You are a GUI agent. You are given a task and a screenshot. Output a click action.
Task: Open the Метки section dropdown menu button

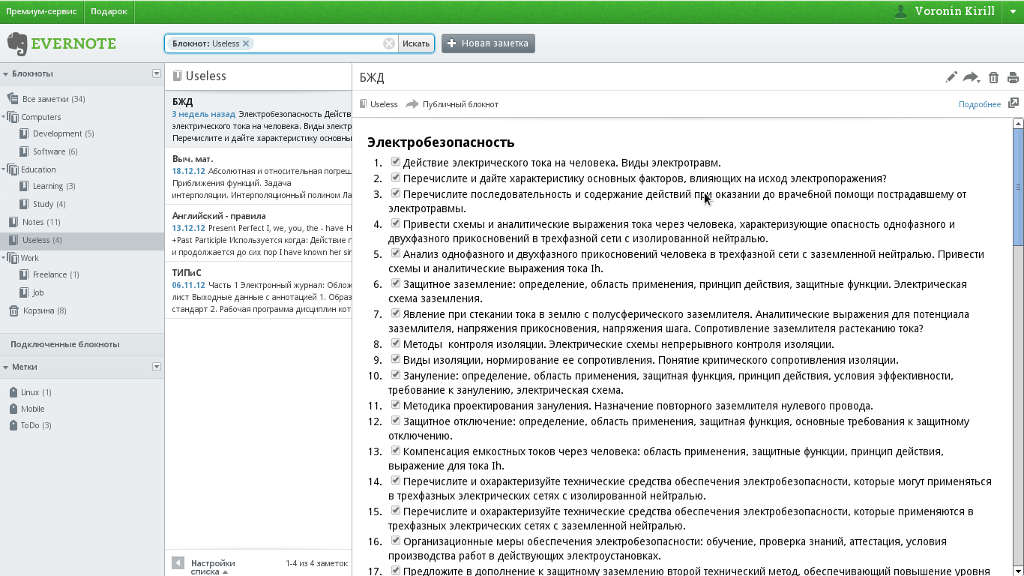156,366
